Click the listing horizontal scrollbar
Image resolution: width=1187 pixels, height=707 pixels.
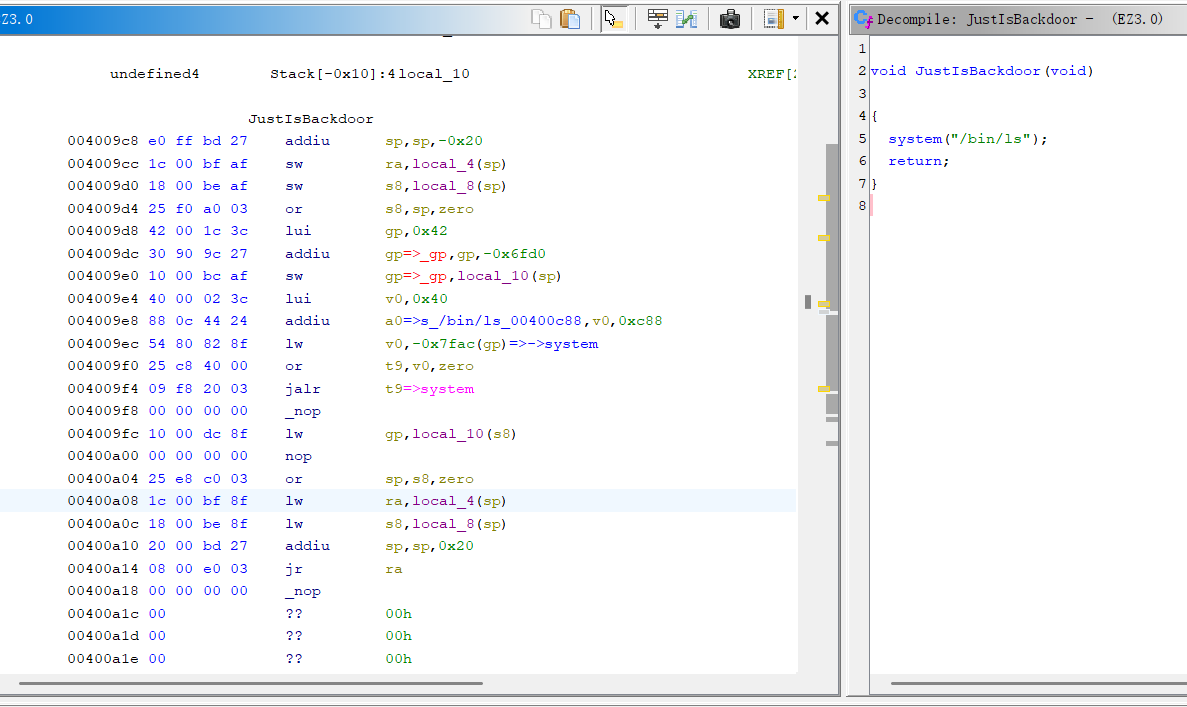click(x=250, y=684)
